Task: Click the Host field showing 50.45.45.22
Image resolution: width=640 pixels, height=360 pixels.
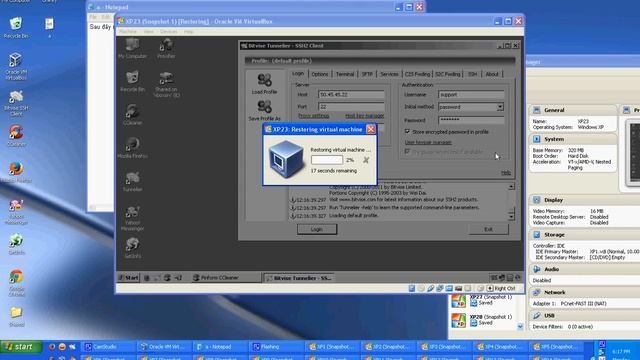Action: pyautogui.click(x=351, y=94)
